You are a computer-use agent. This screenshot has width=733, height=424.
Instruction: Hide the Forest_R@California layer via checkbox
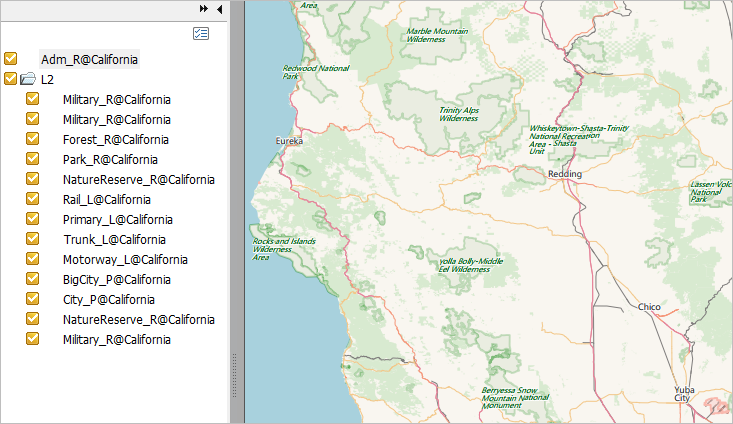point(33,139)
